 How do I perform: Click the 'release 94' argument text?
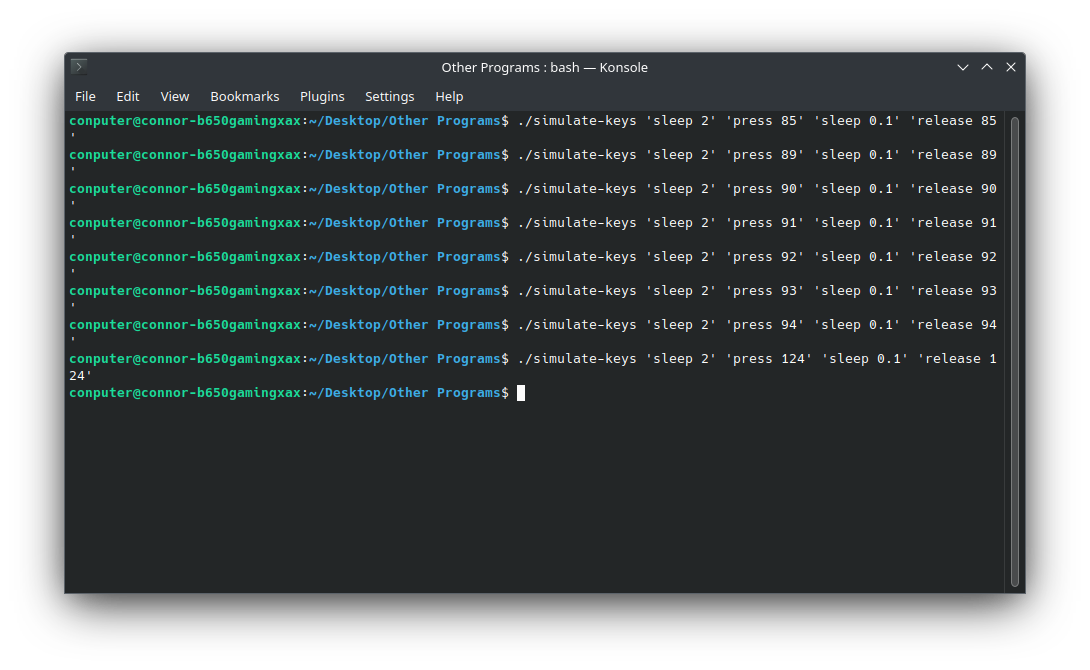[x=954, y=325]
